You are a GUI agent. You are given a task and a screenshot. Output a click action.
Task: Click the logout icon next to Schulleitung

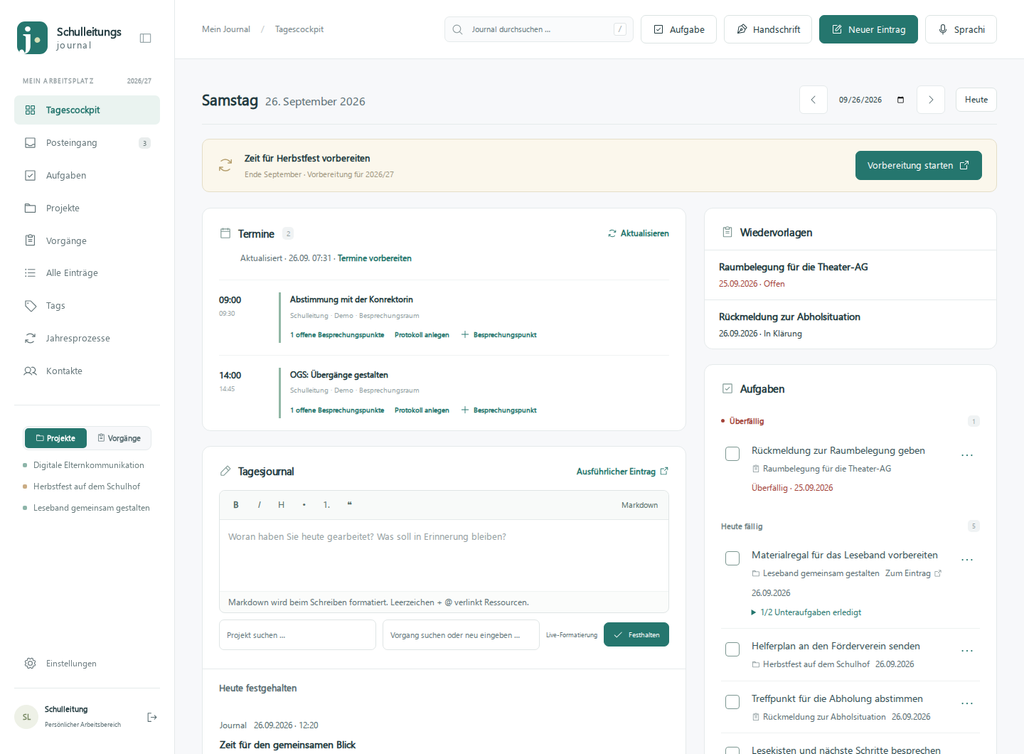pos(152,717)
